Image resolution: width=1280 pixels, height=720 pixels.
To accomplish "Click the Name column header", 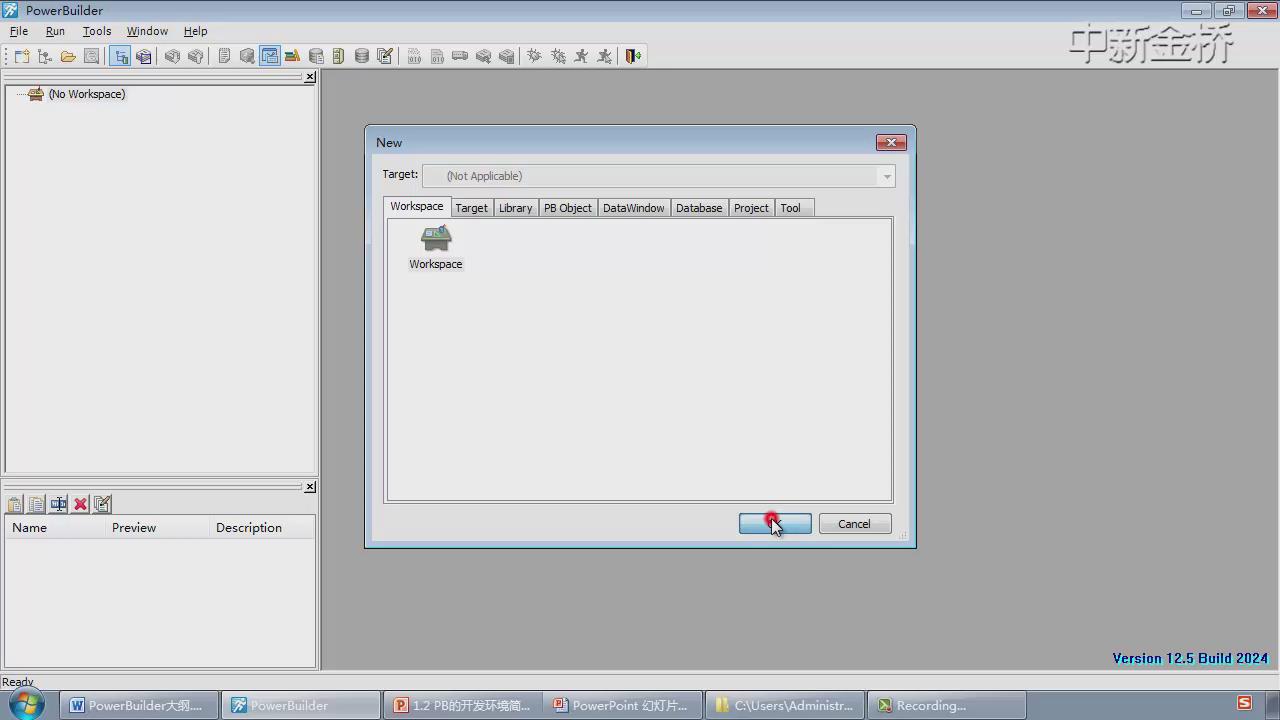I will [x=55, y=528].
